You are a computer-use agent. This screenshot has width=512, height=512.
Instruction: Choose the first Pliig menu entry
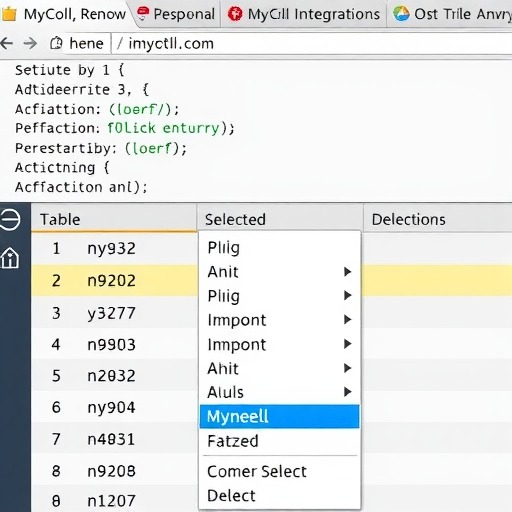279,248
